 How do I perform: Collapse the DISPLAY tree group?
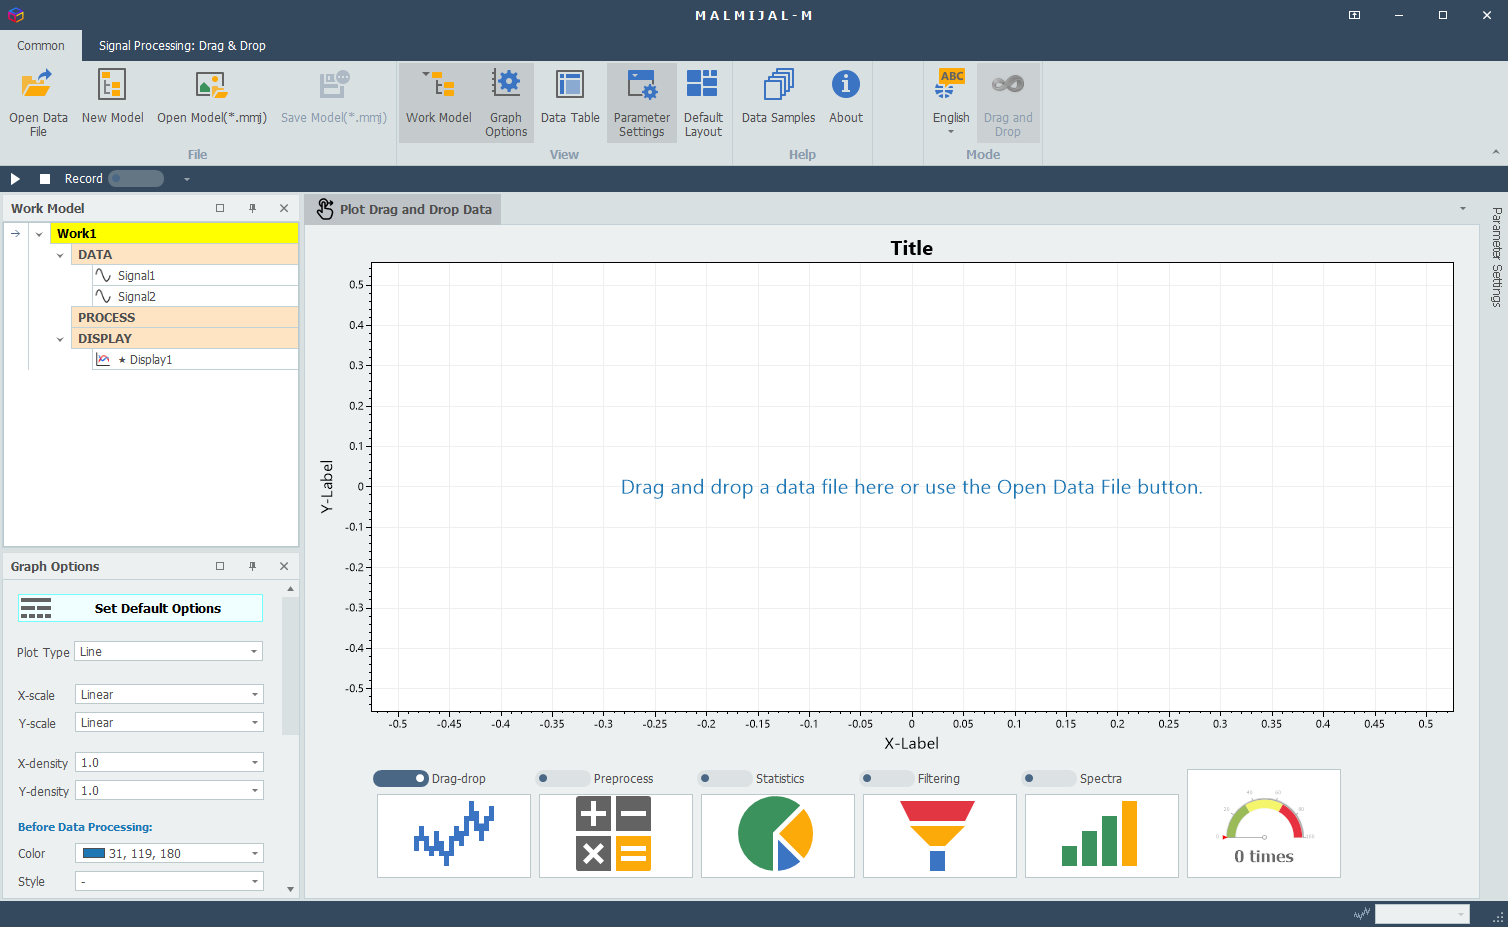[60, 339]
